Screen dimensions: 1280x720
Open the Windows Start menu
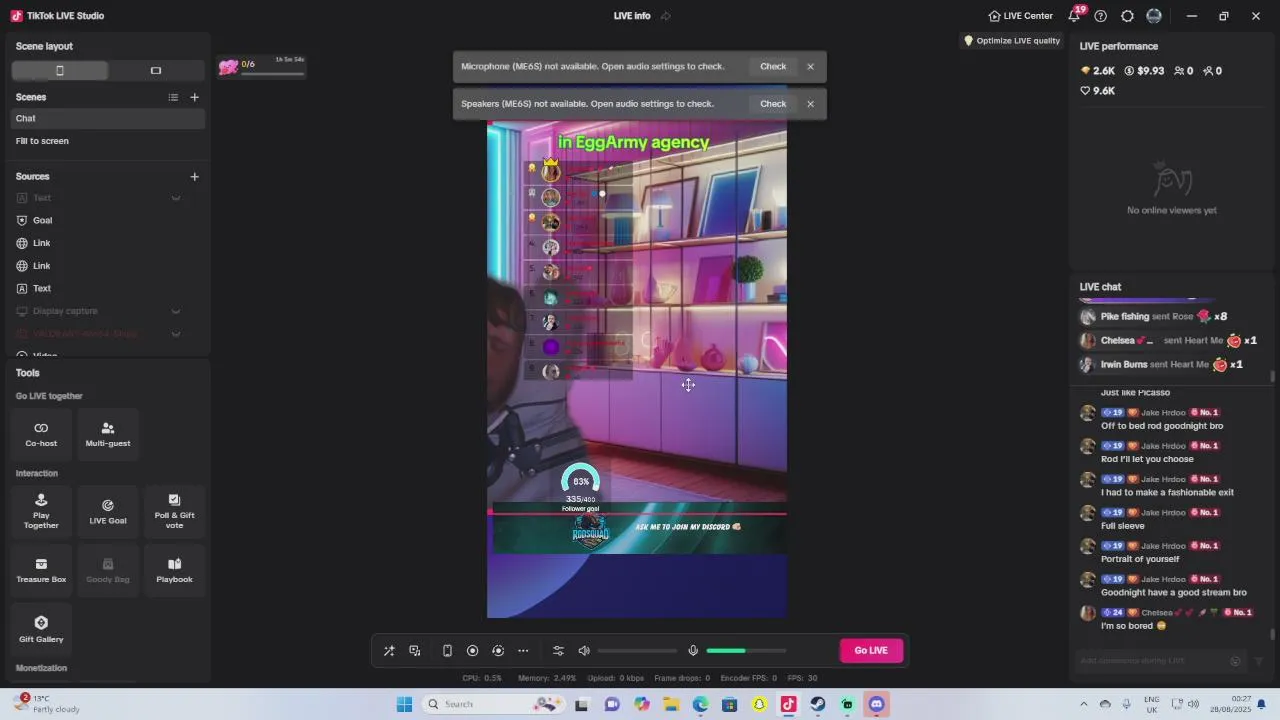(x=404, y=704)
